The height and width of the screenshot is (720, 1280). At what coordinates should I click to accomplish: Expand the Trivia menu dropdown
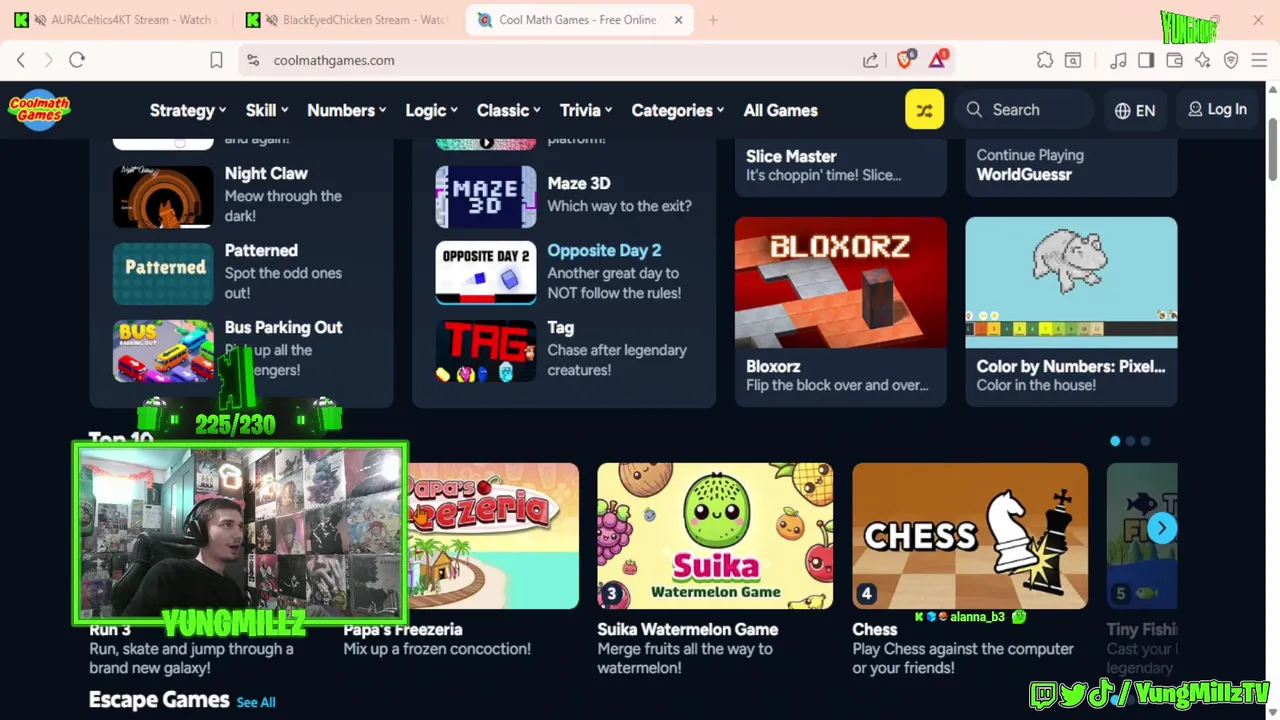pyautogui.click(x=586, y=110)
